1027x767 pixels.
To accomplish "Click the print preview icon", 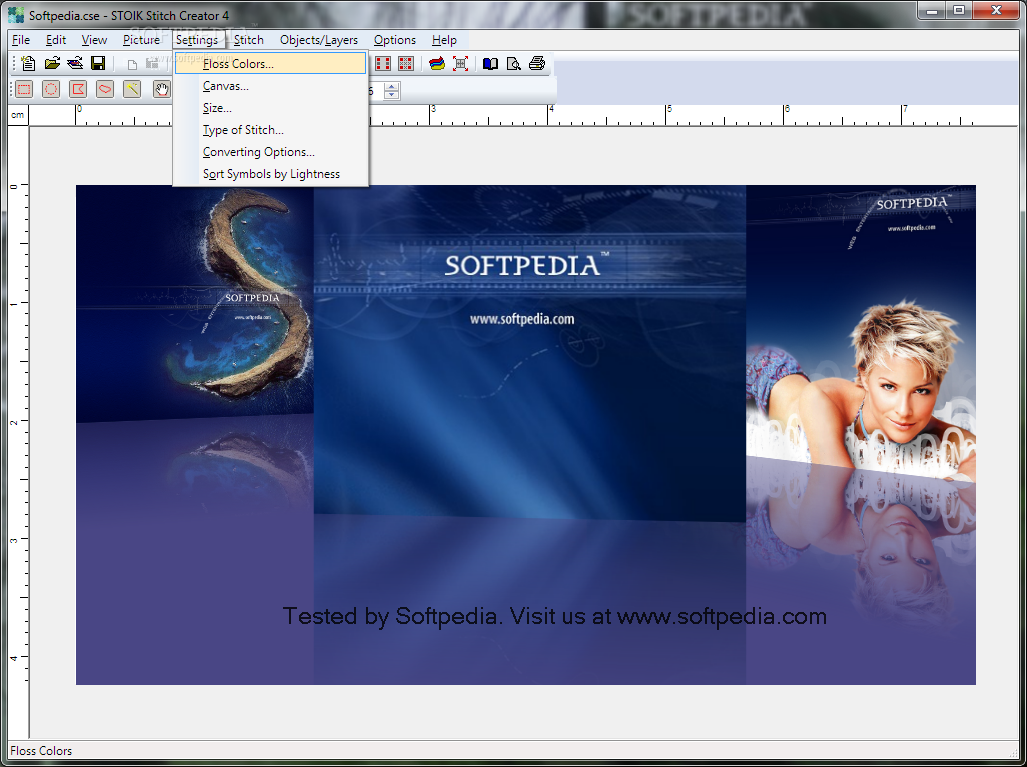I will (514, 64).
